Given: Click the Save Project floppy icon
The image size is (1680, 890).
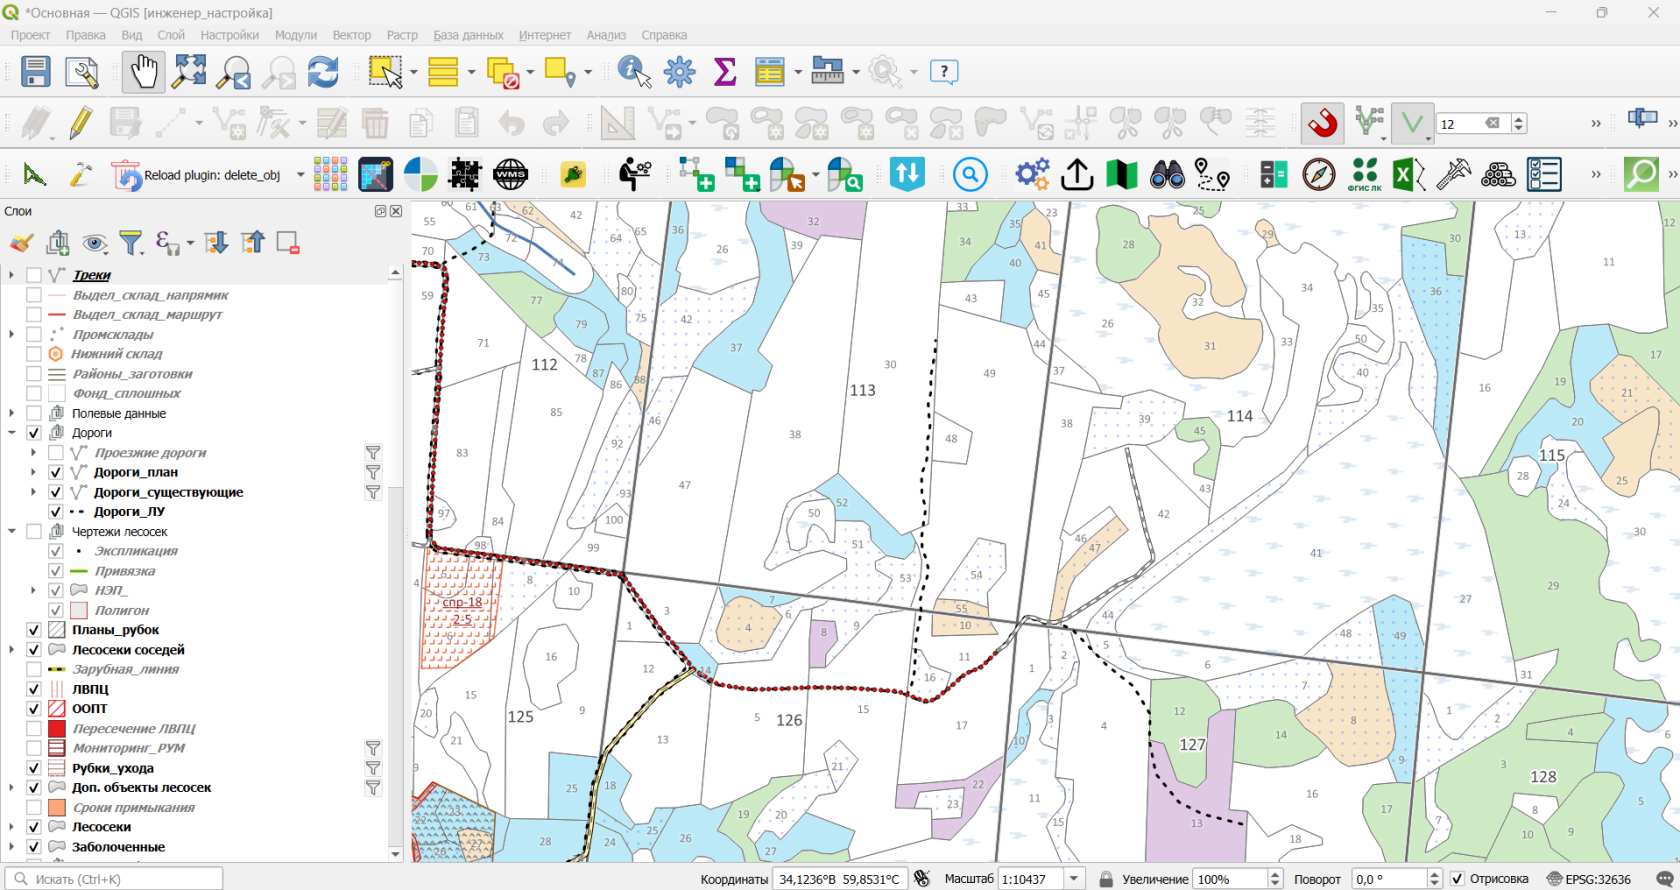Looking at the screenshot, I should tap(36, 72).
